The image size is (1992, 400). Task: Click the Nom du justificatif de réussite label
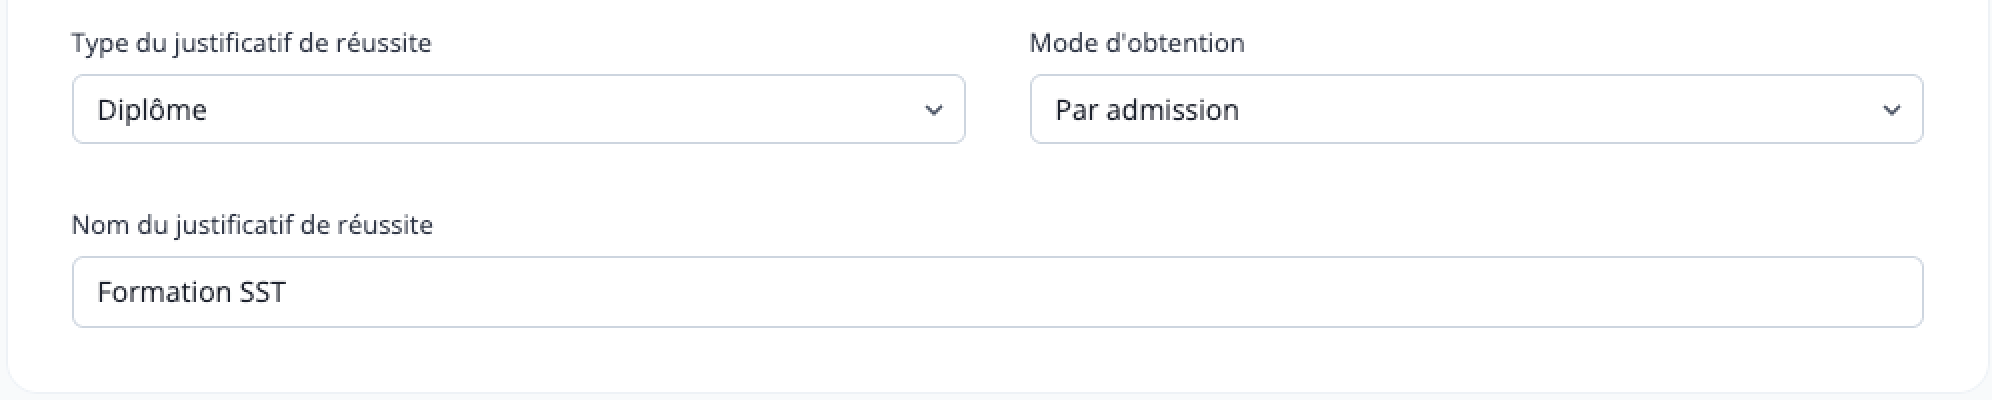[252, 225]
